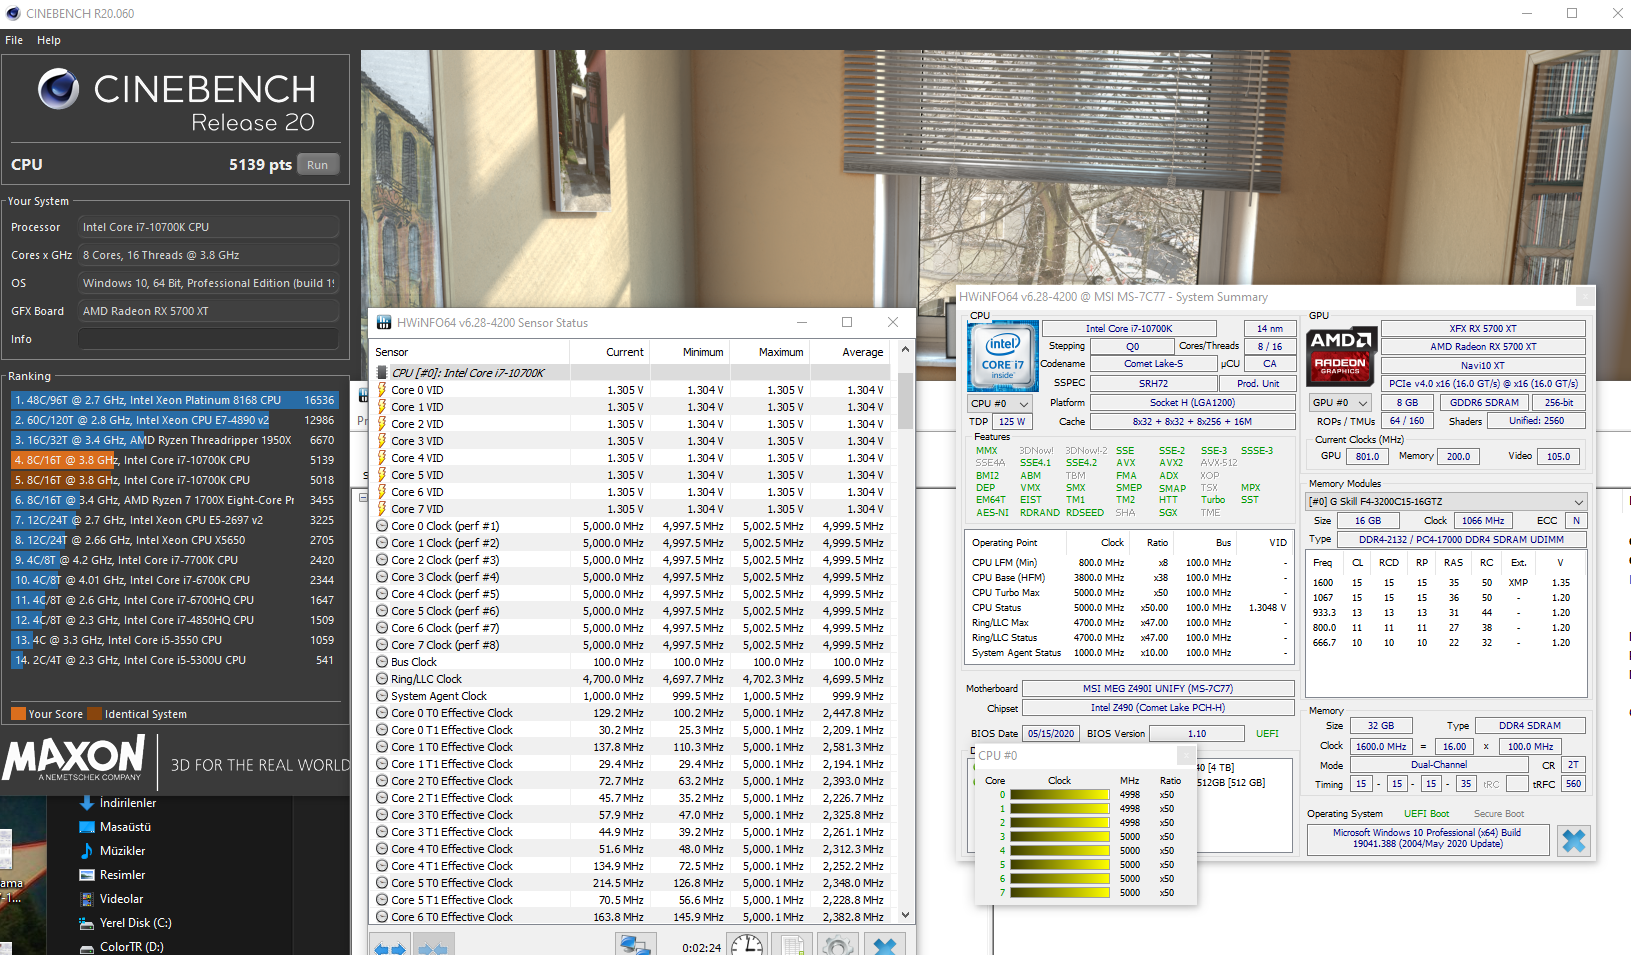Click the empty Info field
This screenshot has width=1631, height=955.
tap(208, 339)
